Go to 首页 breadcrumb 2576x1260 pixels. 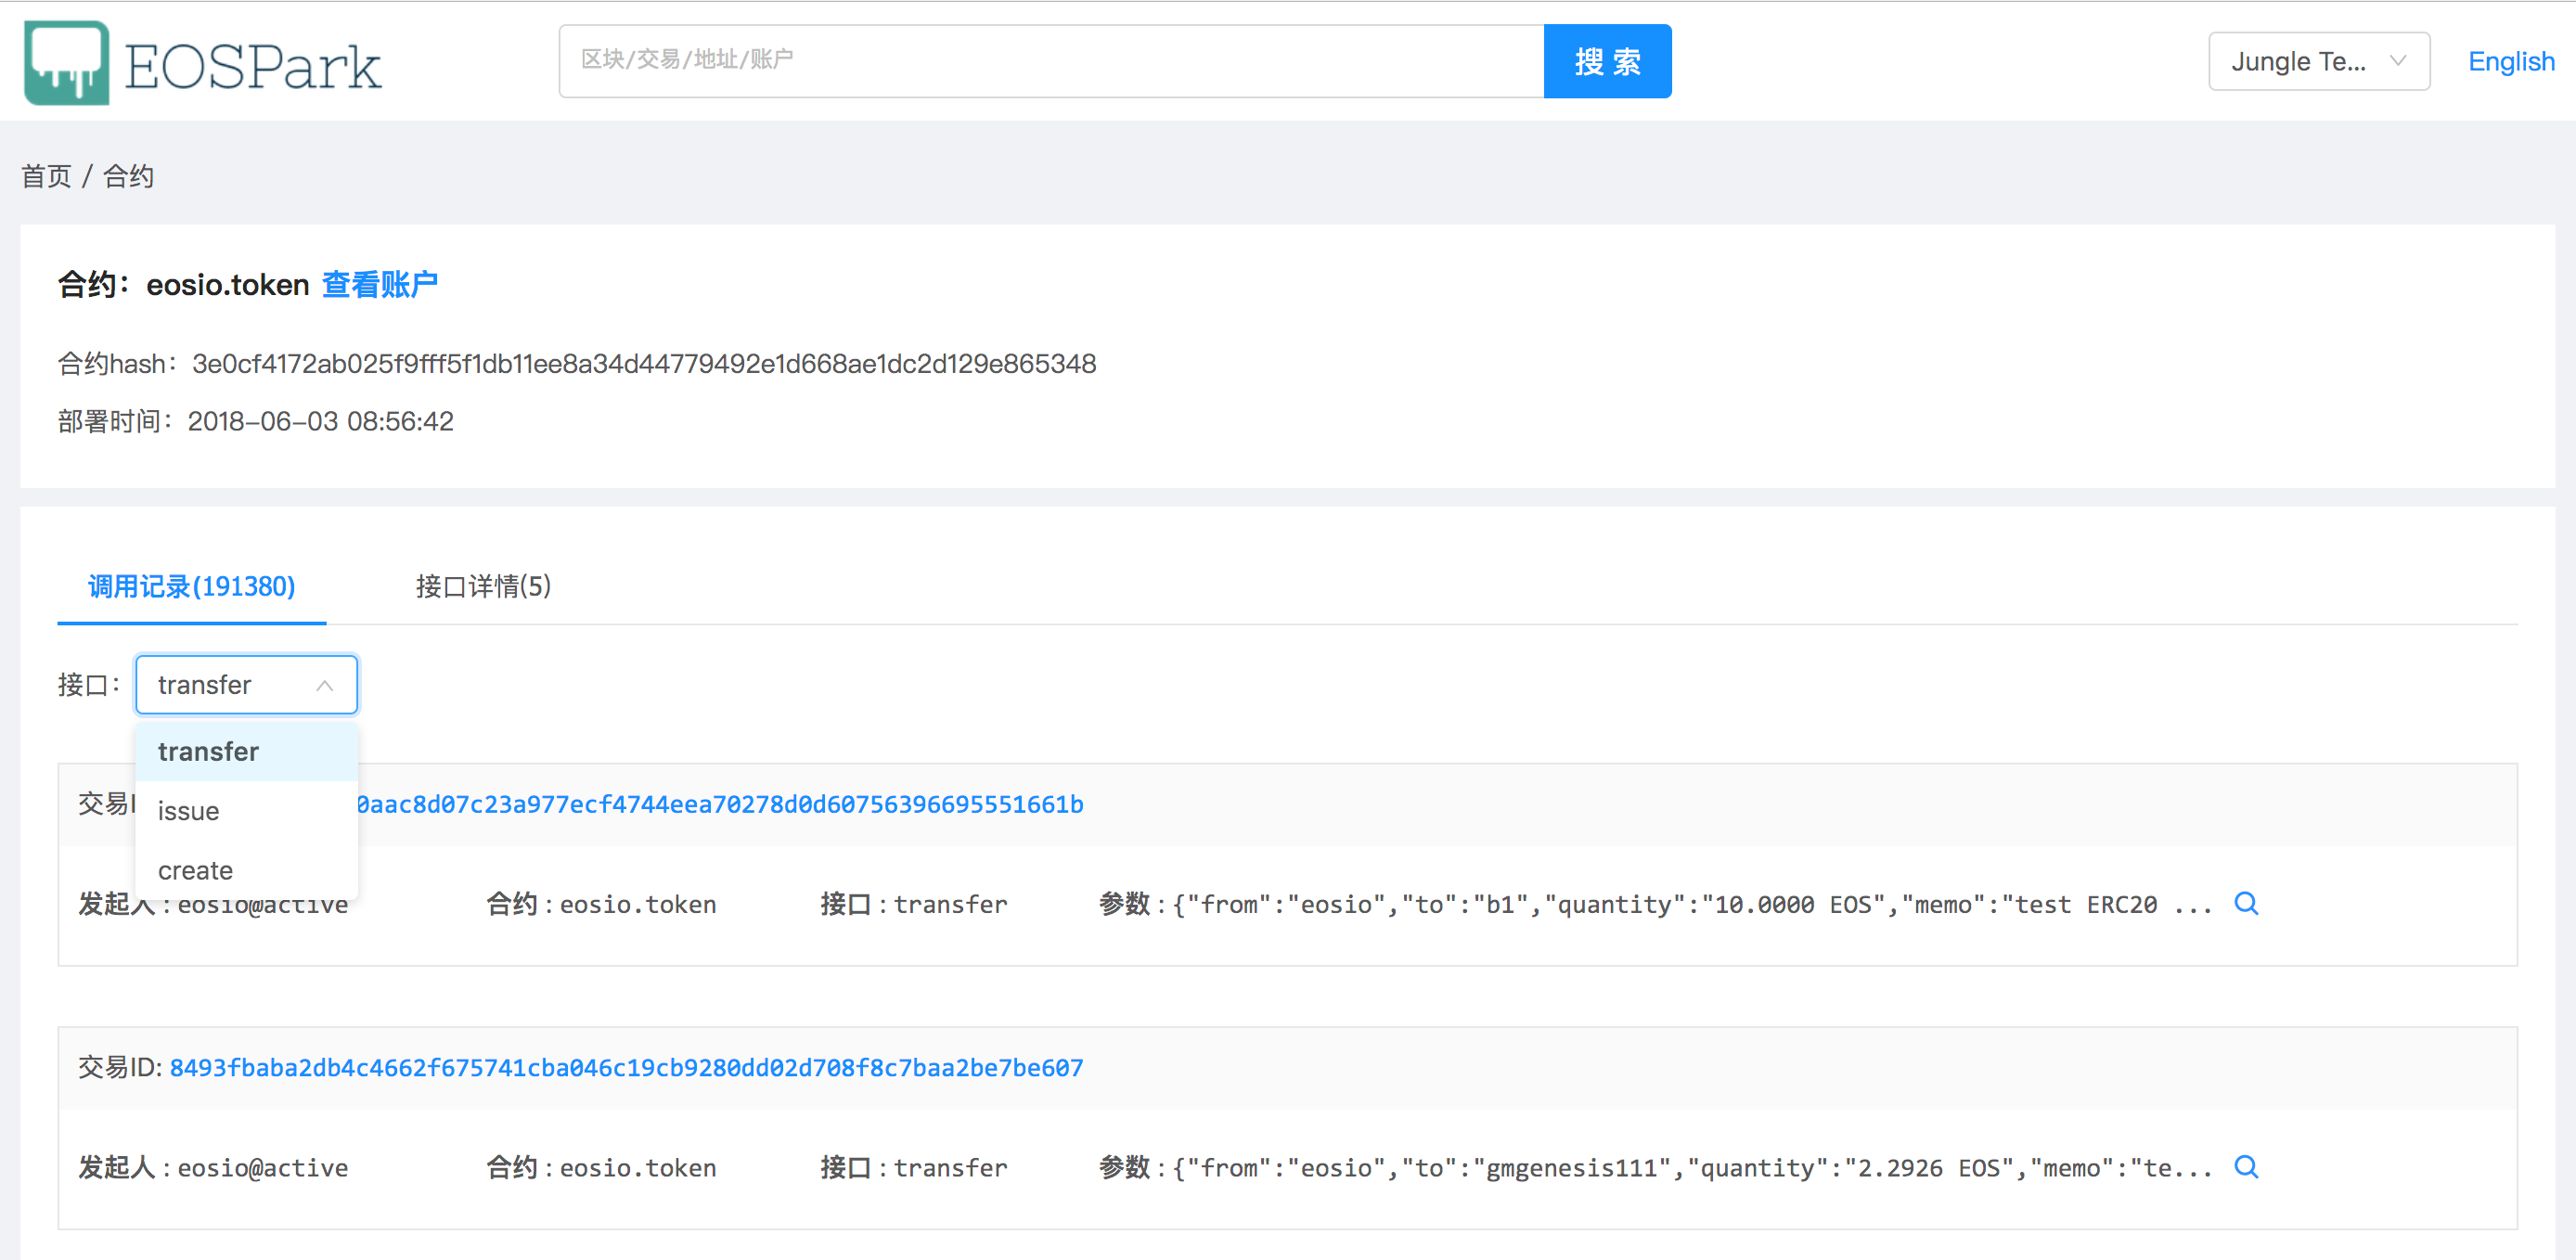(x=46, y=176)
